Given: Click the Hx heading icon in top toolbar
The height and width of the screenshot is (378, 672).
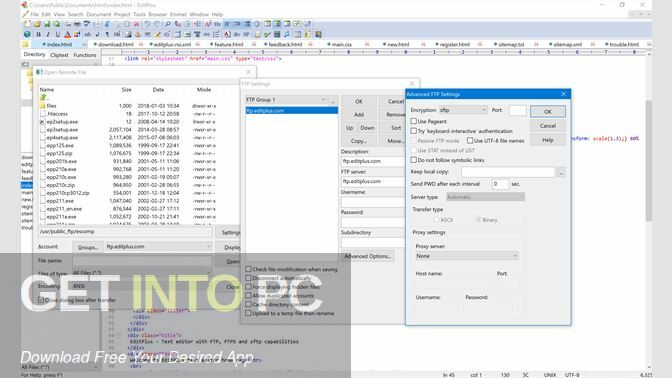Looking at the screenshot, I should [217, 24].
